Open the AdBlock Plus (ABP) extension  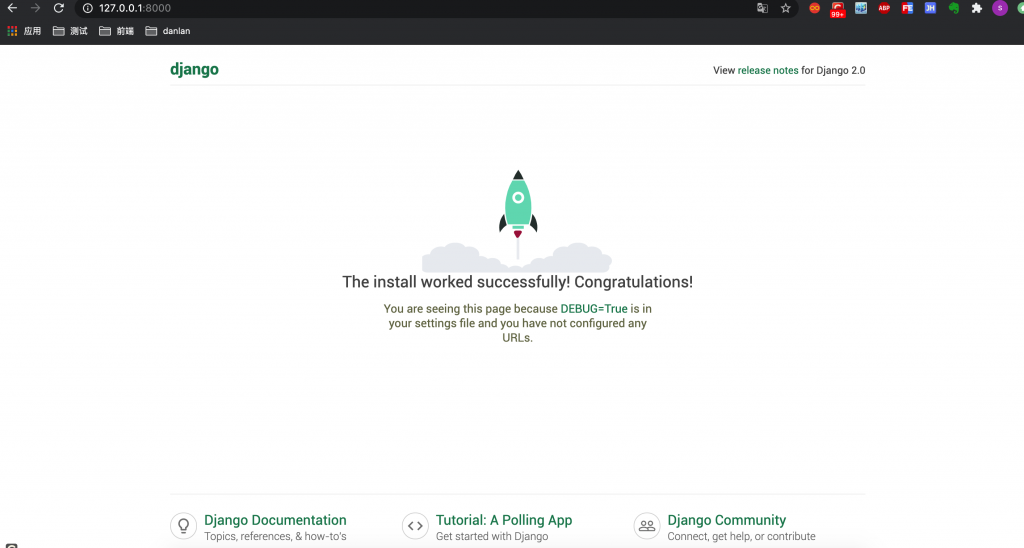pos(884,8)
